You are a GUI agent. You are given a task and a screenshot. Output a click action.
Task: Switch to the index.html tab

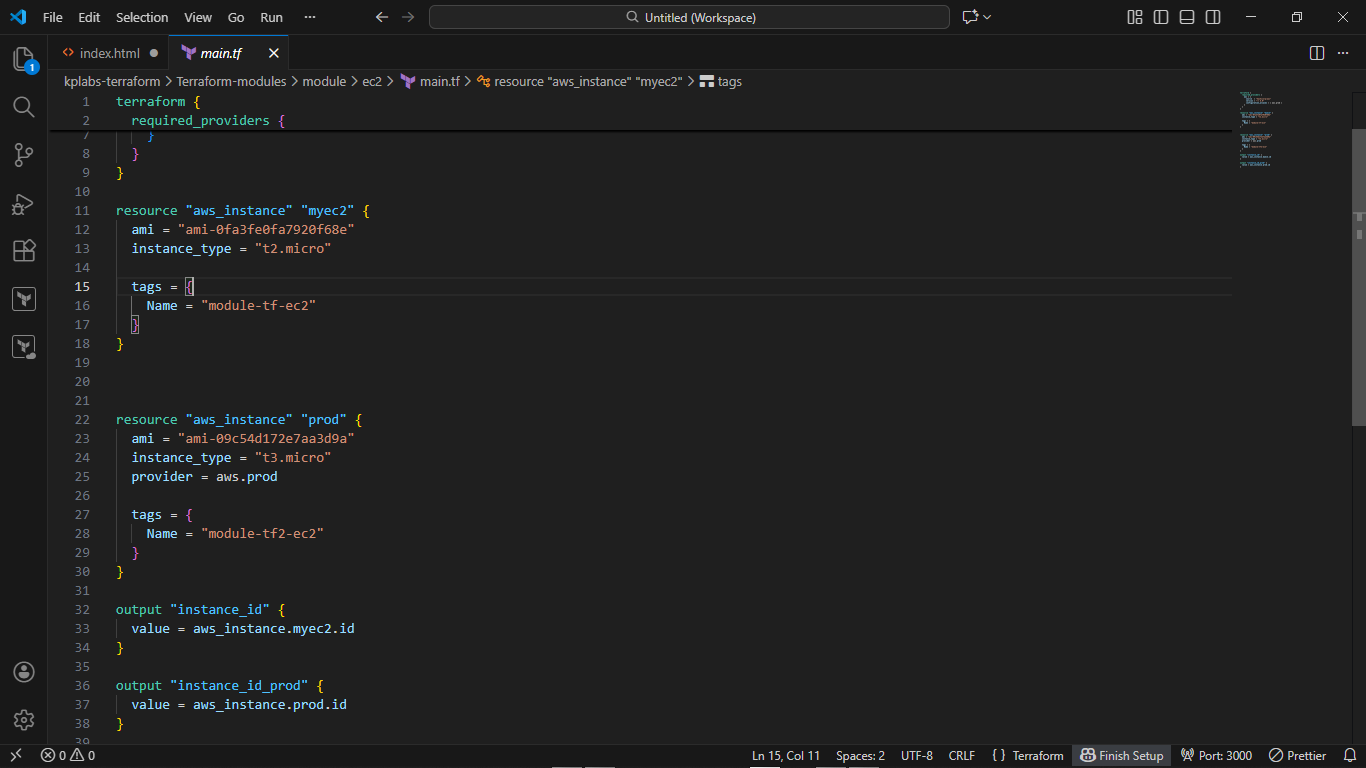click(109, 53)
